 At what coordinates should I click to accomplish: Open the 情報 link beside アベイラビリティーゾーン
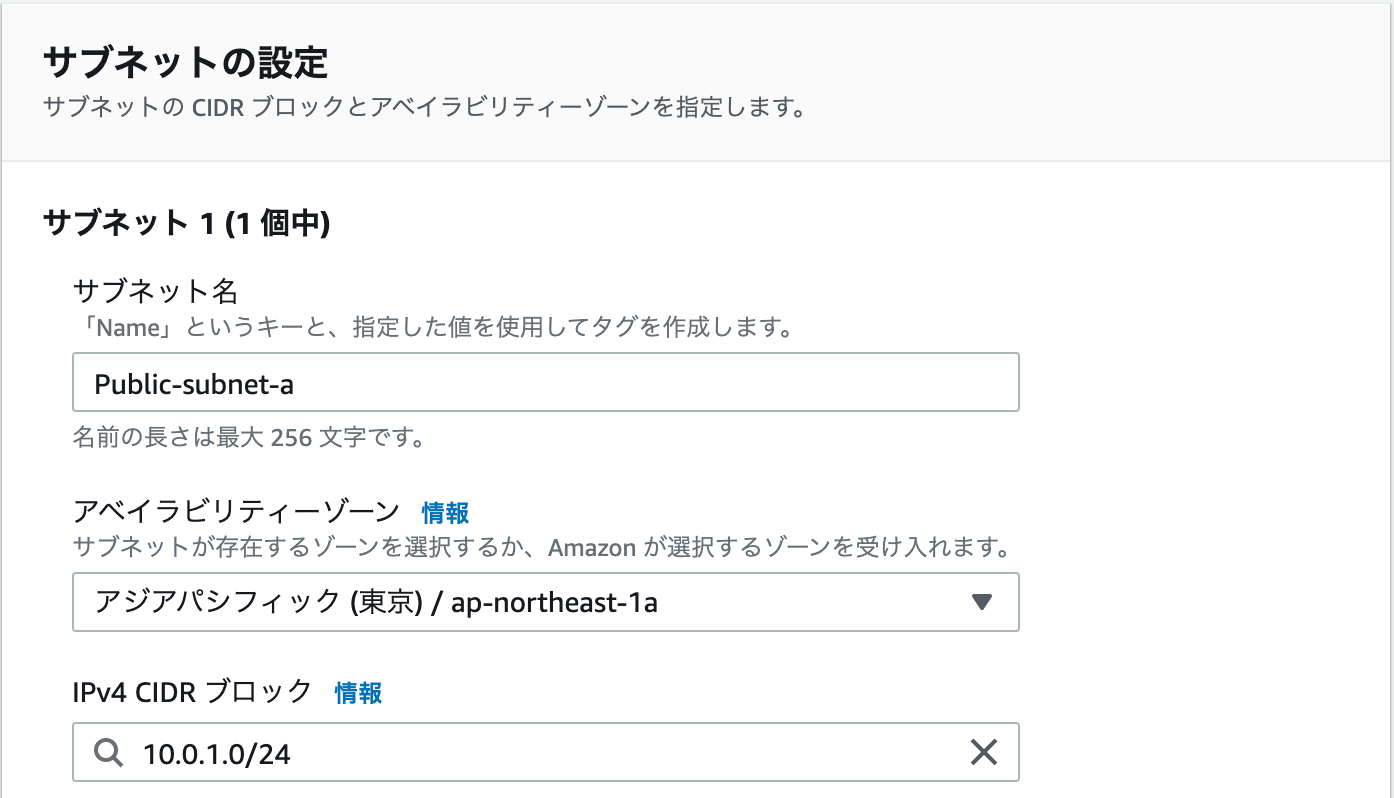click(x=445, y=513)
